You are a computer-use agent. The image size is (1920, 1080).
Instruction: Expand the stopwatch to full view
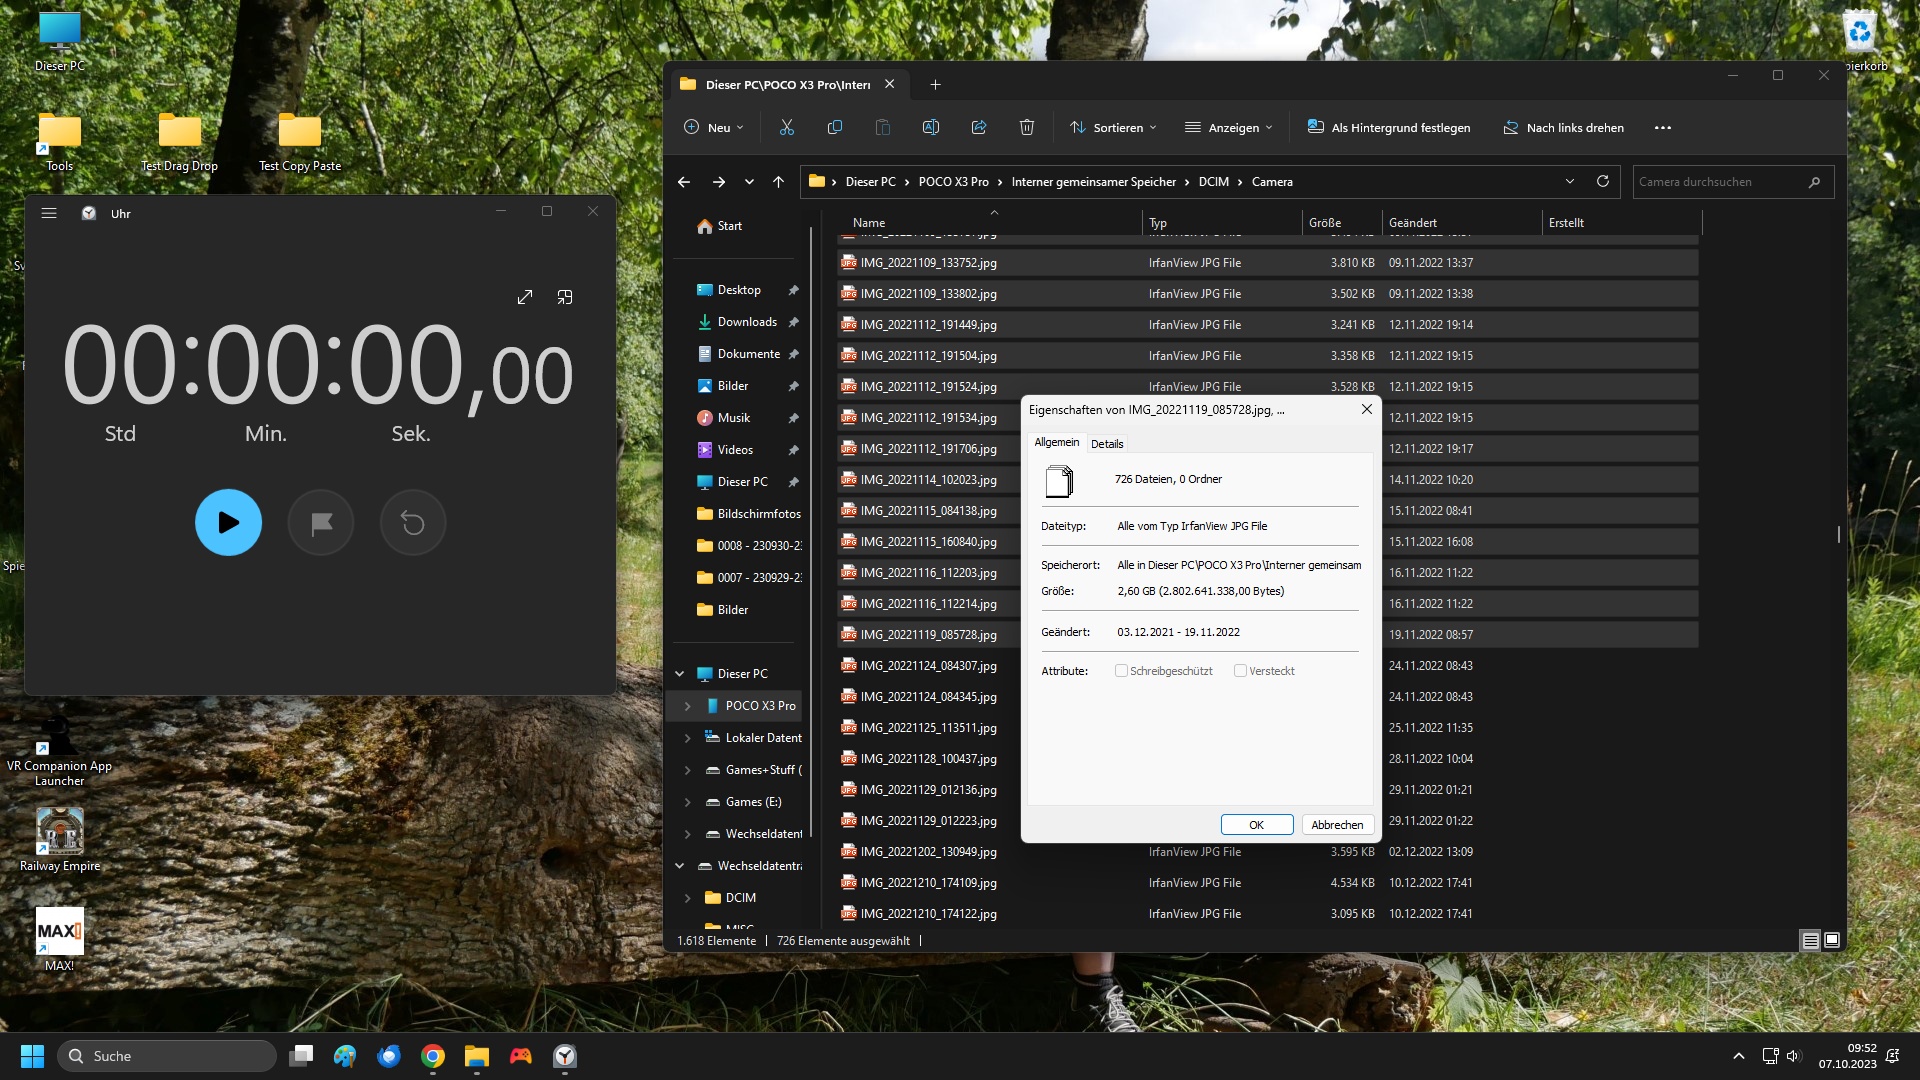[x=525, y=297]
